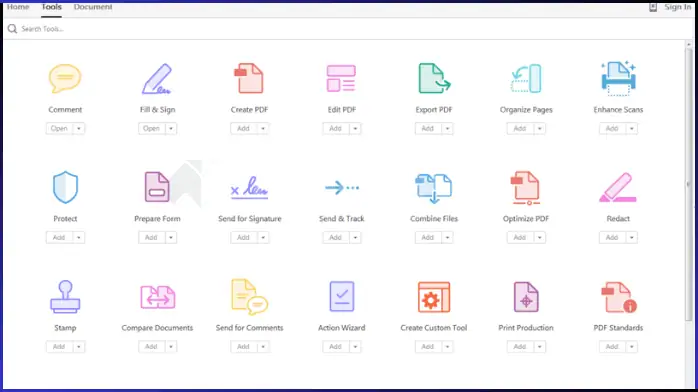
Task: Click the Sign In link
Action: pos(678,7)
